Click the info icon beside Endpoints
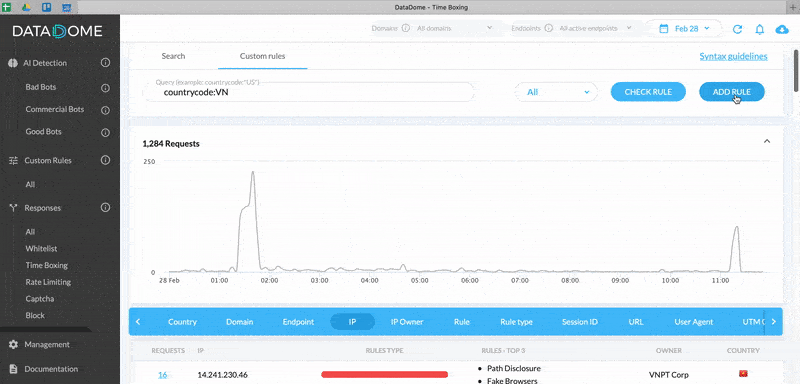This screenshot has height=384, width=800. click(x=548, y=29)
